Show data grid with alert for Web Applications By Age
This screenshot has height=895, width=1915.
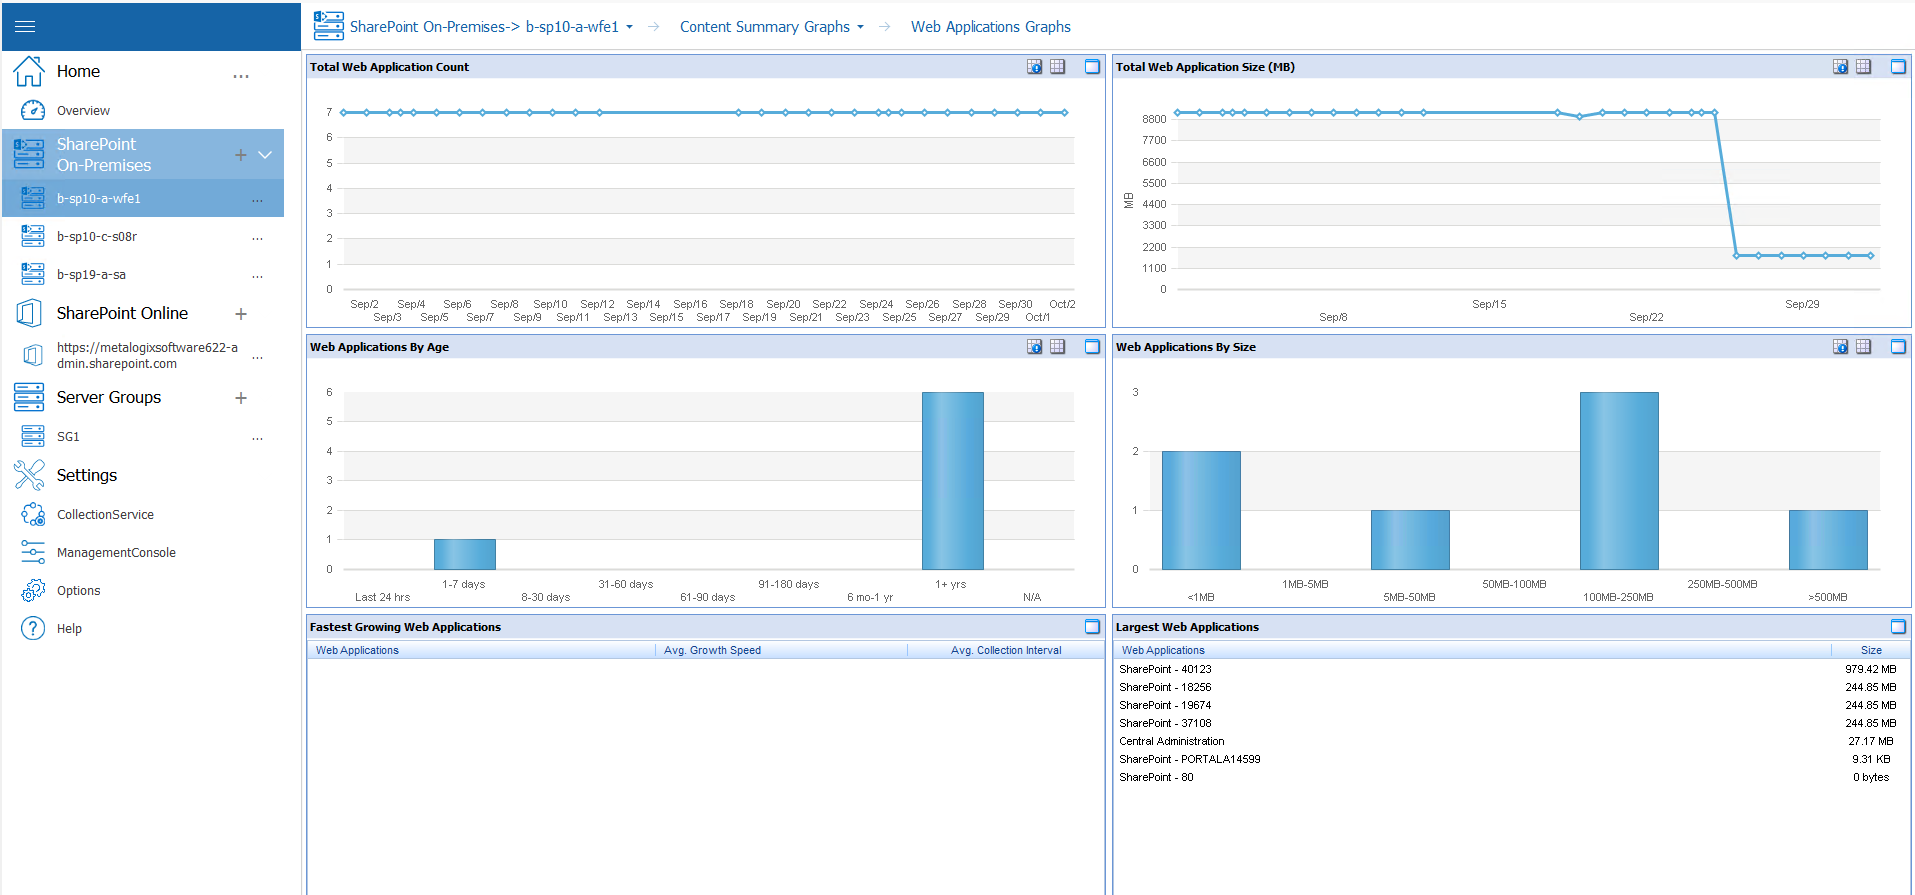[x=1035, y=347]
